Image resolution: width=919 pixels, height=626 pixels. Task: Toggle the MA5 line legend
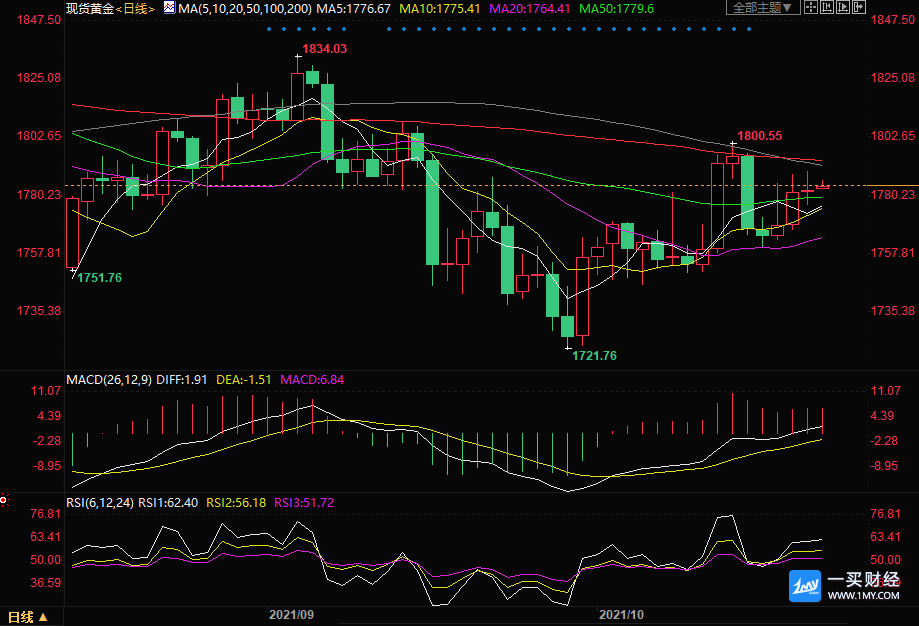point(353,9)
